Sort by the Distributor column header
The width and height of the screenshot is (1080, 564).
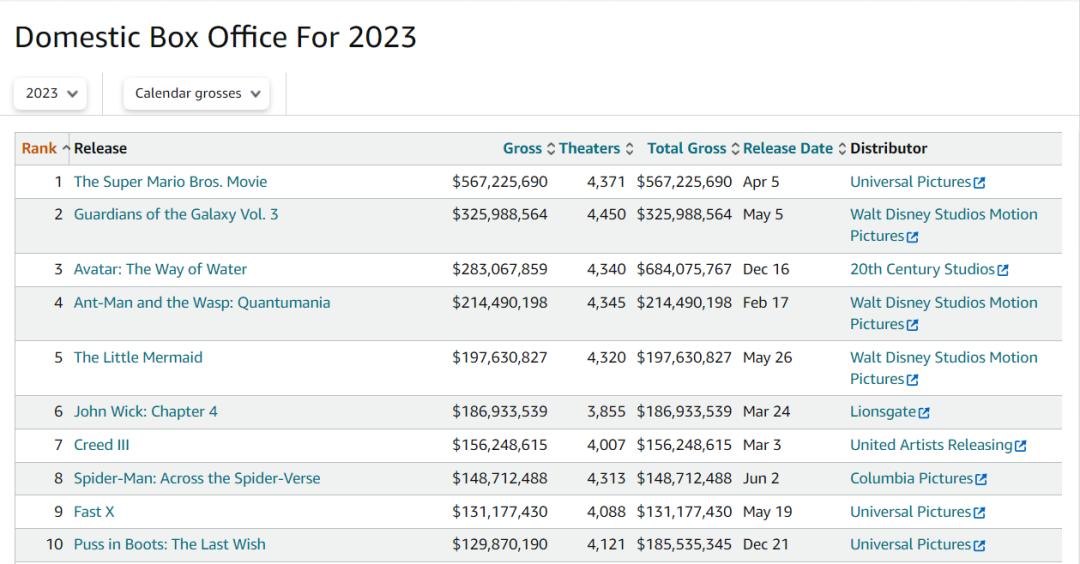pyautogui.click(x=888, y=148)
